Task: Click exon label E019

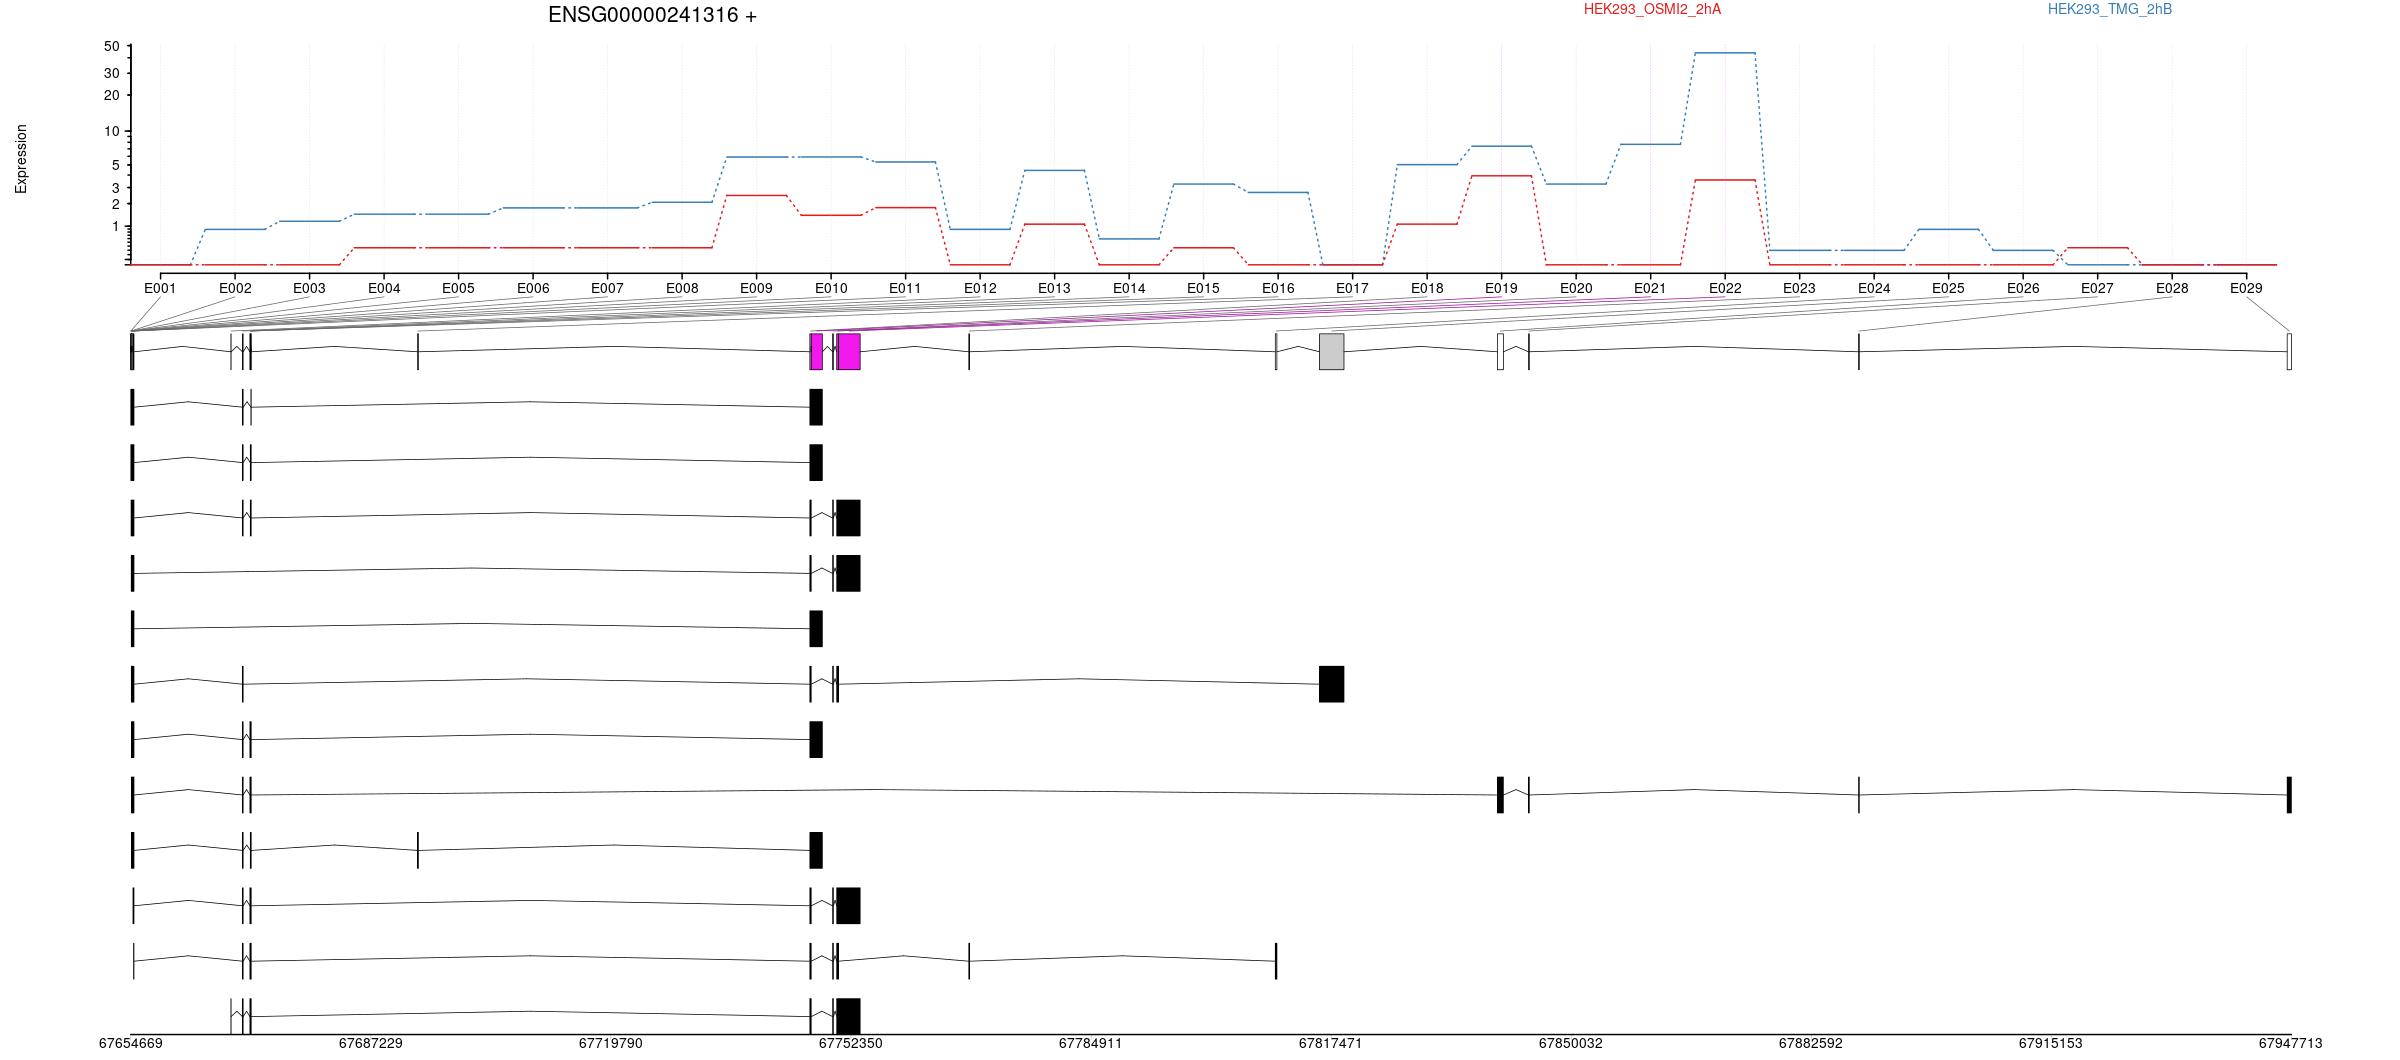Action: point(1501,288)
